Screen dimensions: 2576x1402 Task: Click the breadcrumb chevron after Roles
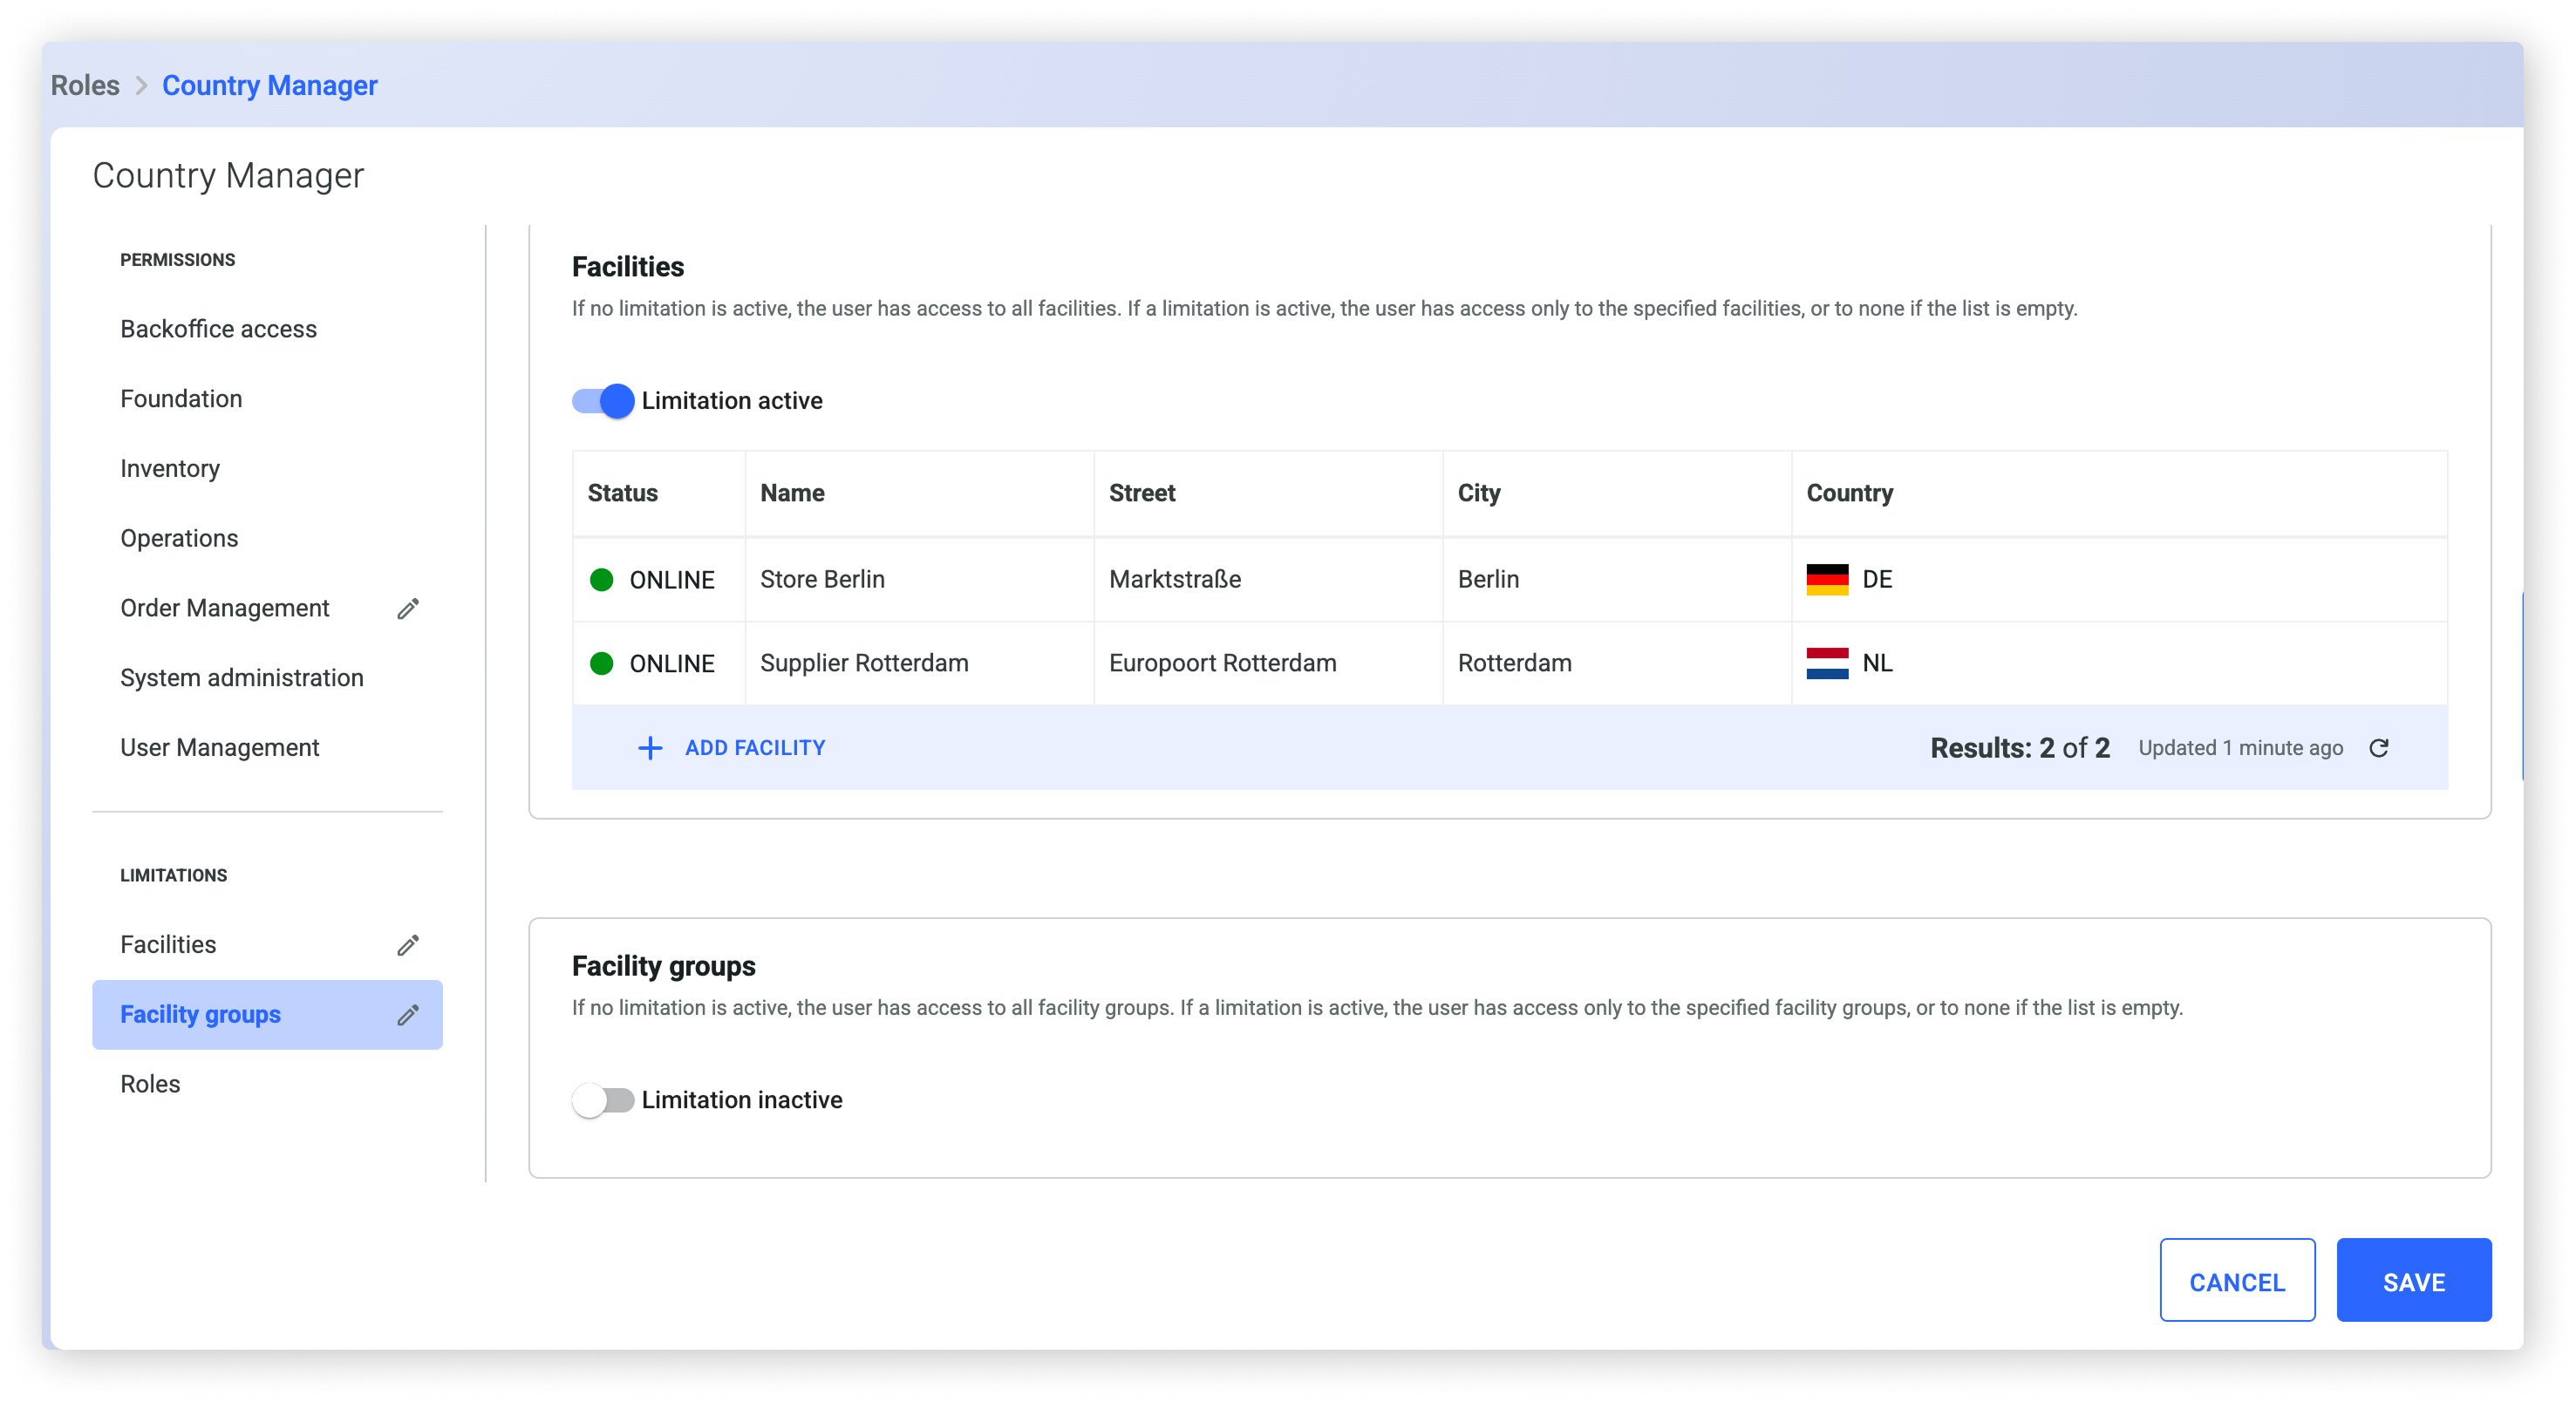pos(141,86)
